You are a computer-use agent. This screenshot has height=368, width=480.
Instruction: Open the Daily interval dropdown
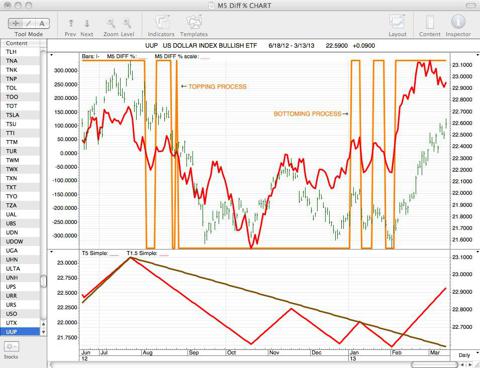466,355
